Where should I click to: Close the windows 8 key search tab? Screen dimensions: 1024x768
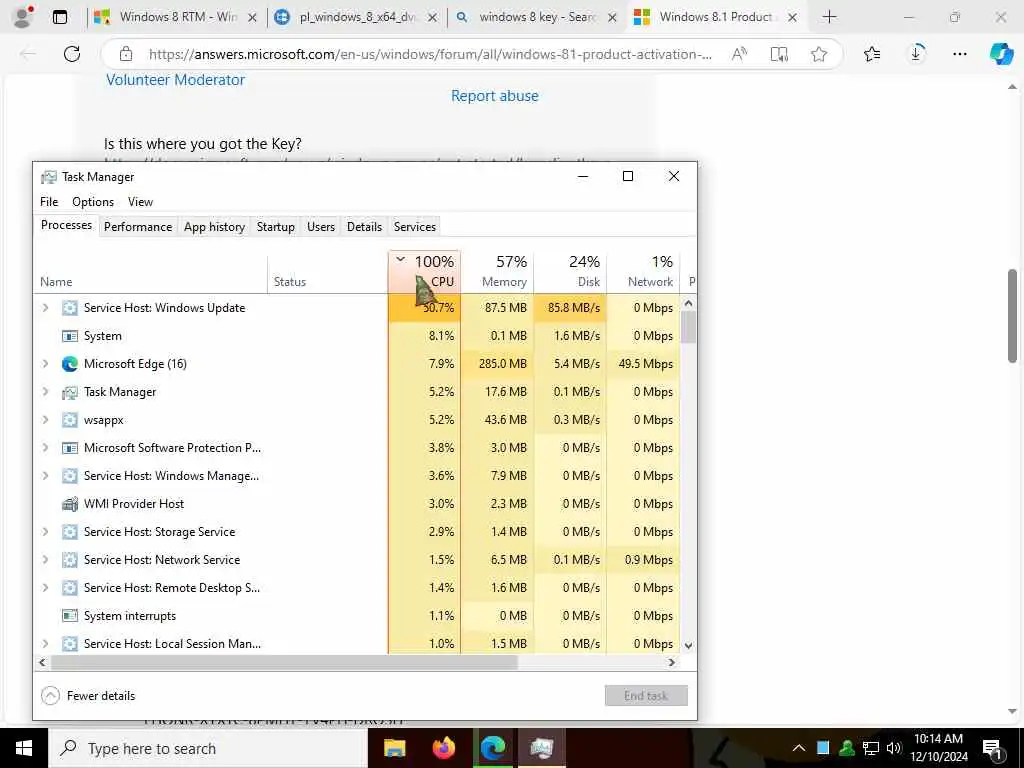click(612, 18)
